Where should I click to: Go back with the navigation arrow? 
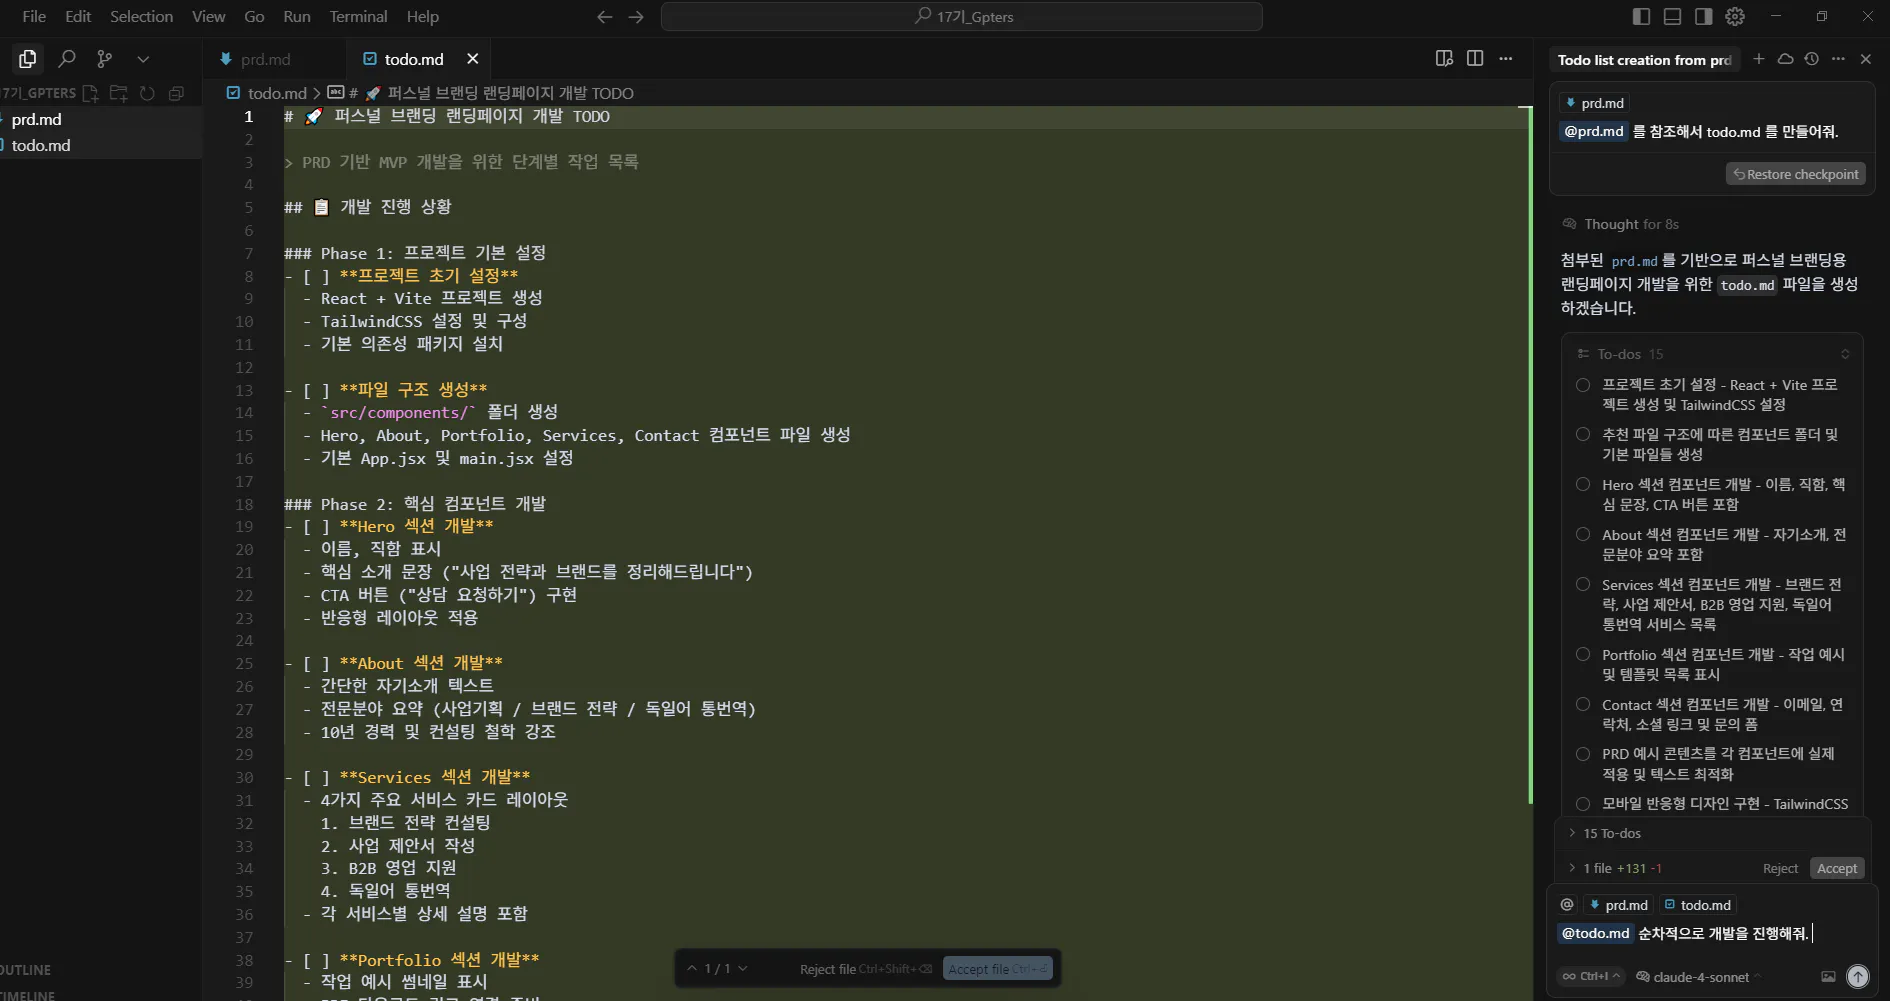click(604, 17)
